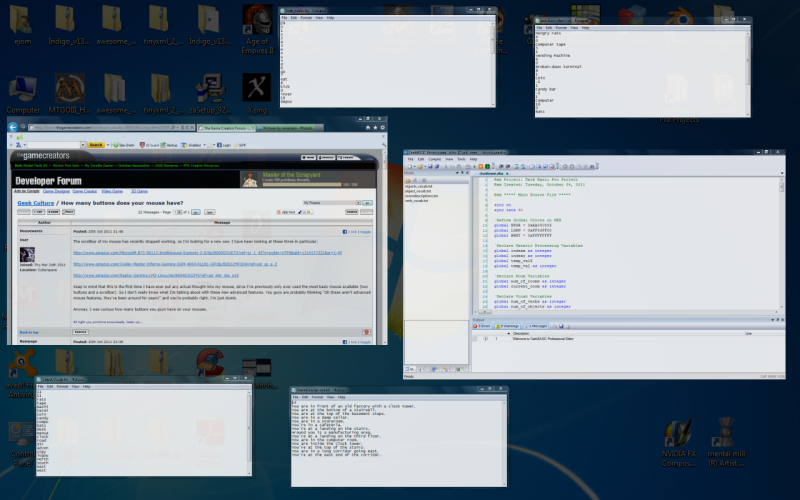Click the Backup icon in browser toolbar
The image size is (800, 500).
pos(163,145)
